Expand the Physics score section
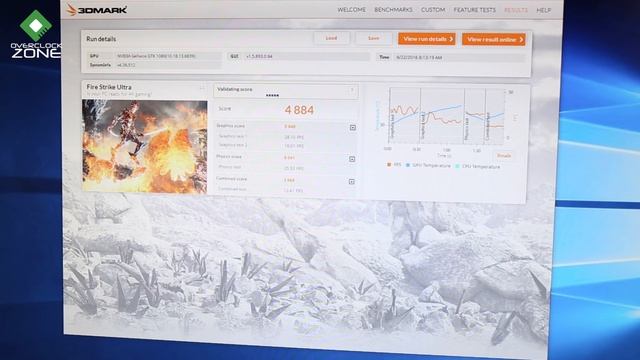 tap(352, 159)
